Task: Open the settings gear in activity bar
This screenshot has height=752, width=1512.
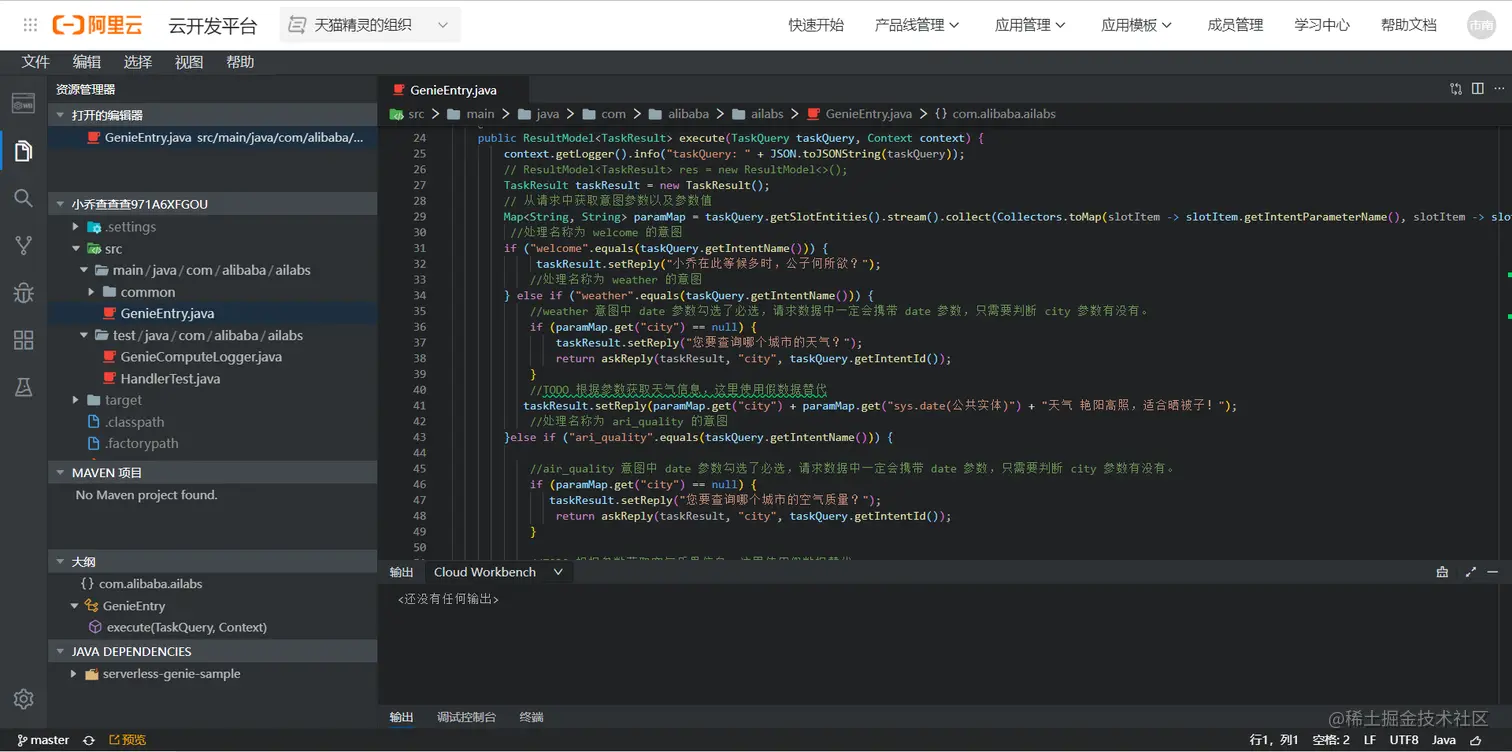Action: [x=23, y=699]
